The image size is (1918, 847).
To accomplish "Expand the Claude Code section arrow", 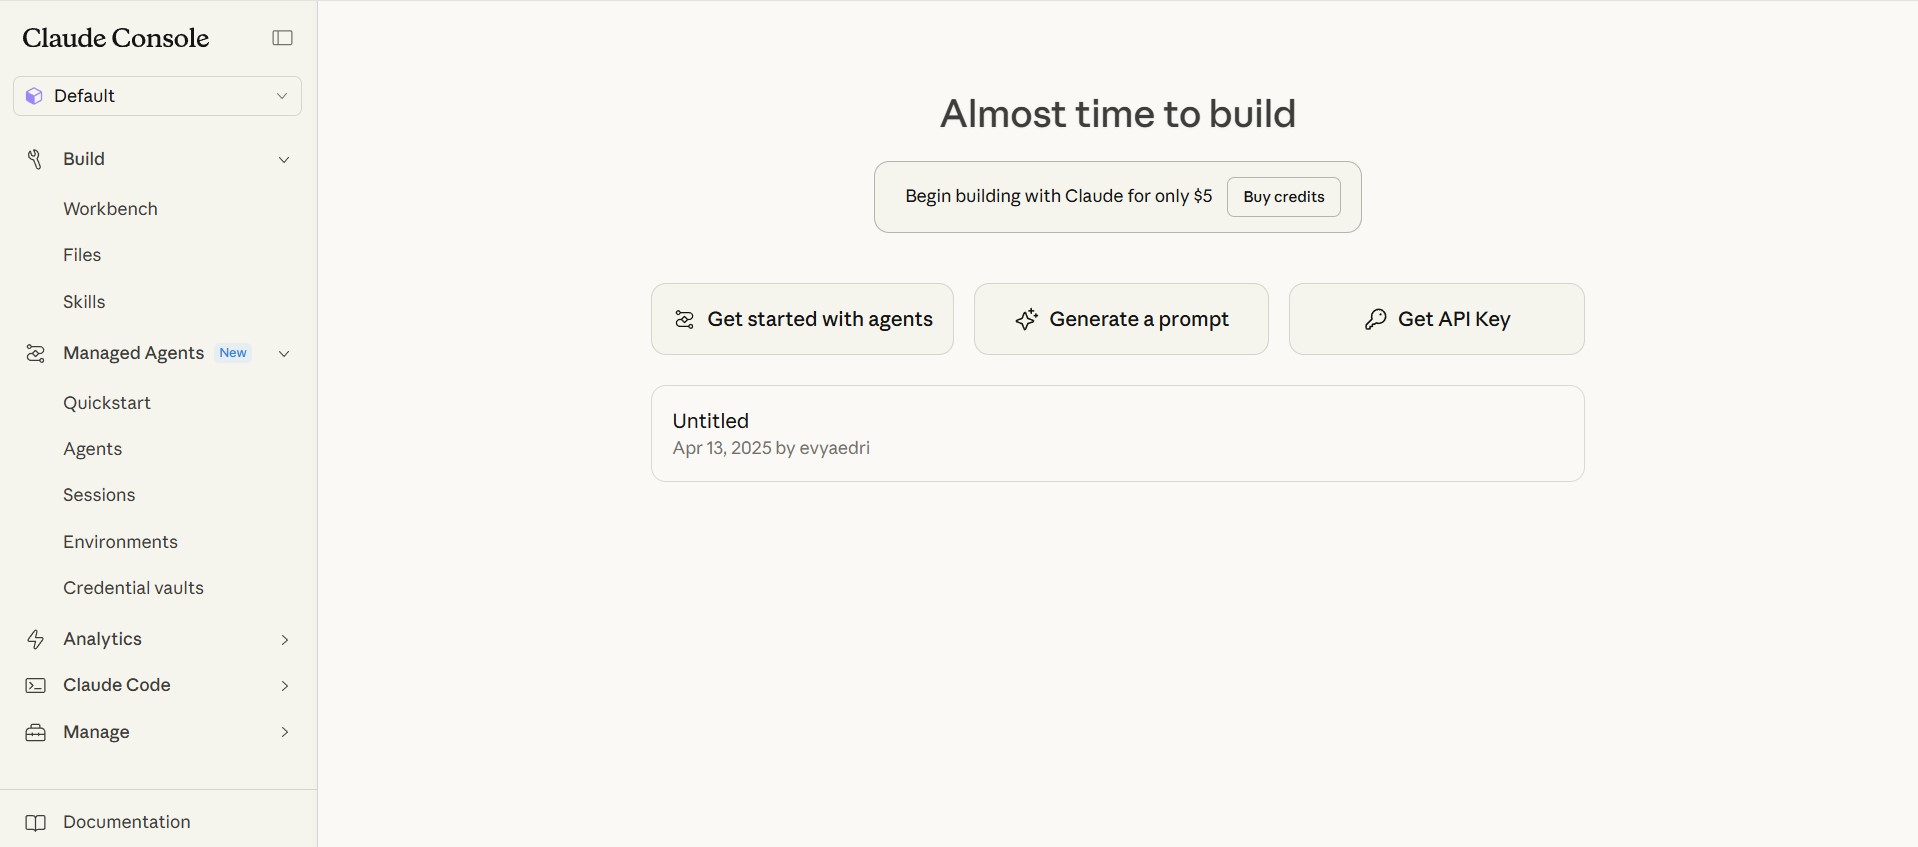I will pyautogui.click(x=285, y=686).
